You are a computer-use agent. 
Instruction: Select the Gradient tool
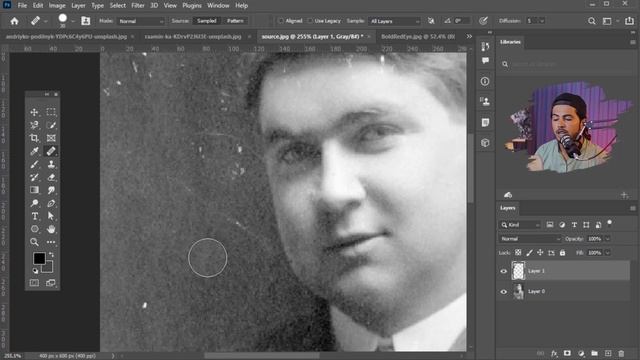pos(34,190)
